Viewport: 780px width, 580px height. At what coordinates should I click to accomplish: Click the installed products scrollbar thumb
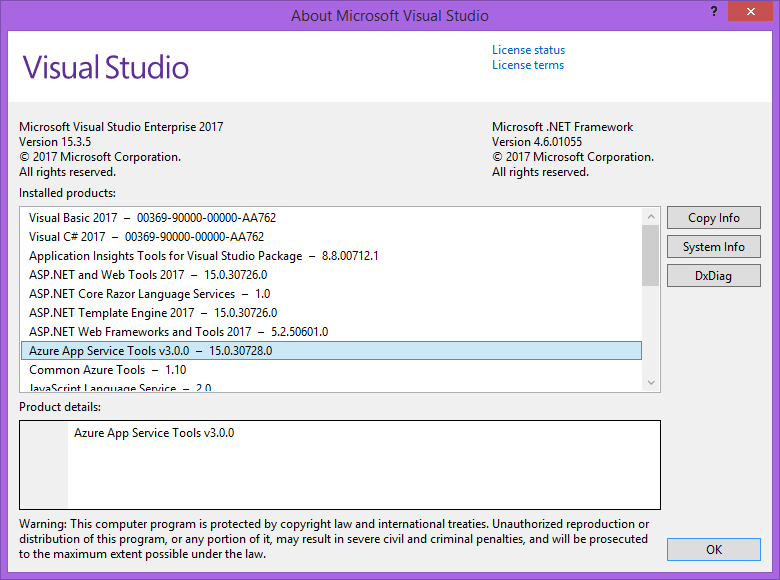tap(651, 256)
